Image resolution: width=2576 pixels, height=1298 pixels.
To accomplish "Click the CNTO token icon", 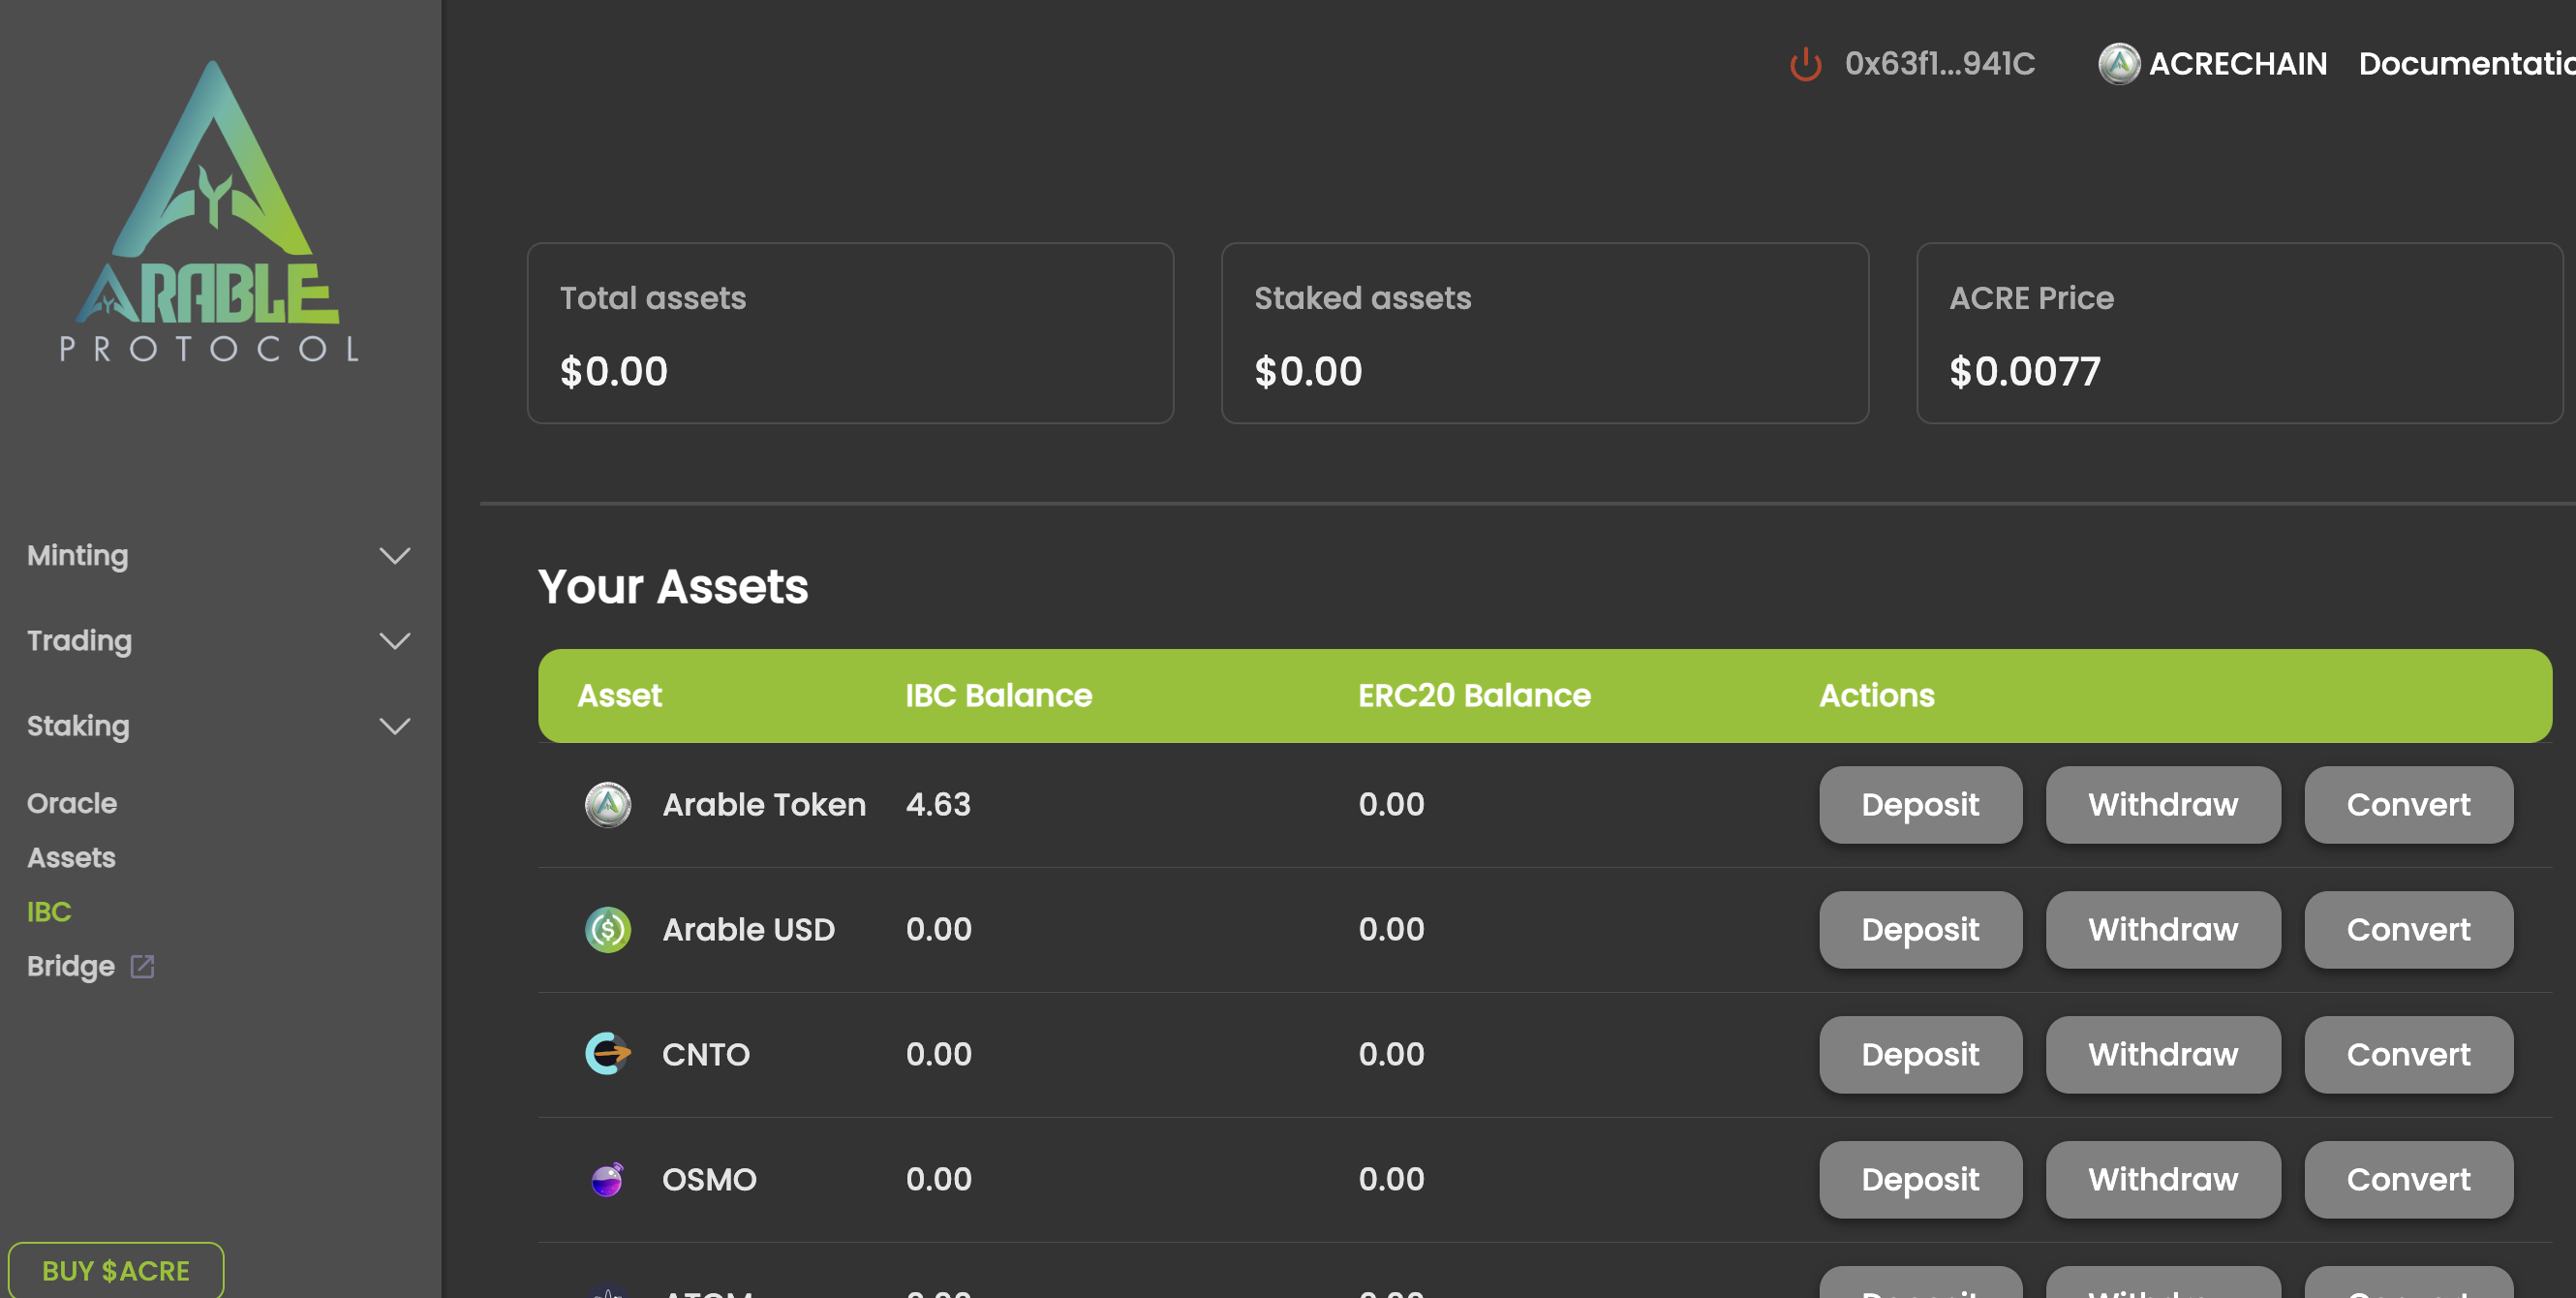I will (607, 1053).
